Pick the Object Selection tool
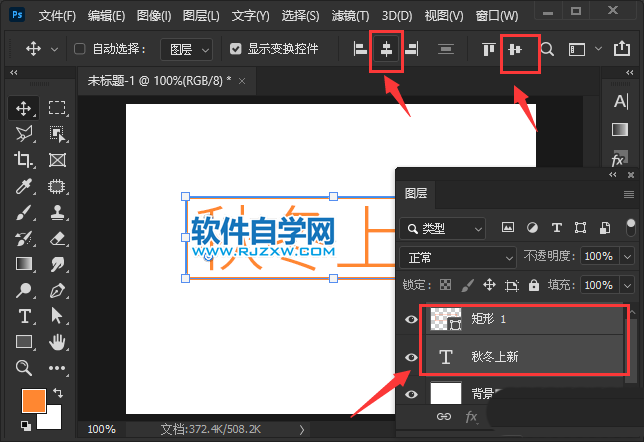Screen dimensions: 644x442 57,134
